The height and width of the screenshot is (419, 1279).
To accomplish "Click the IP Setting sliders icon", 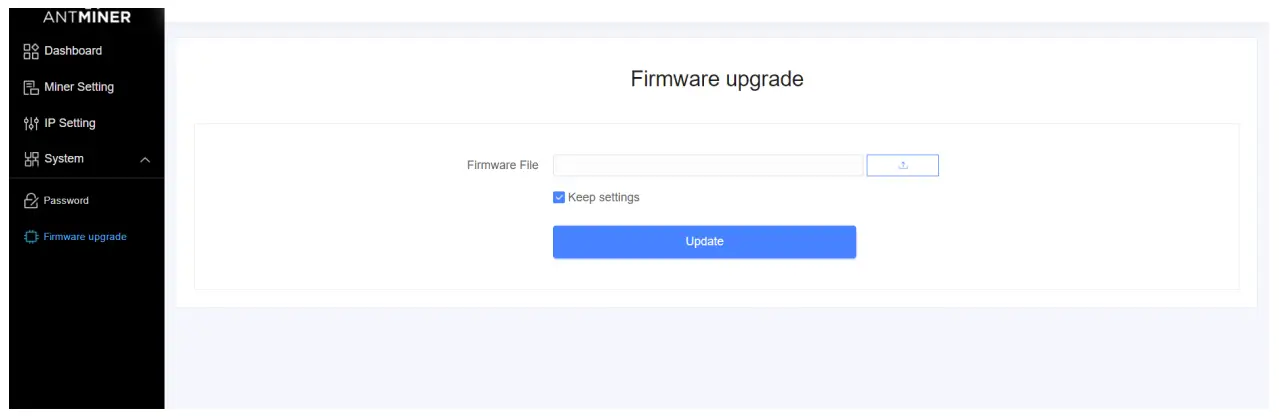I will coord(31,123).
